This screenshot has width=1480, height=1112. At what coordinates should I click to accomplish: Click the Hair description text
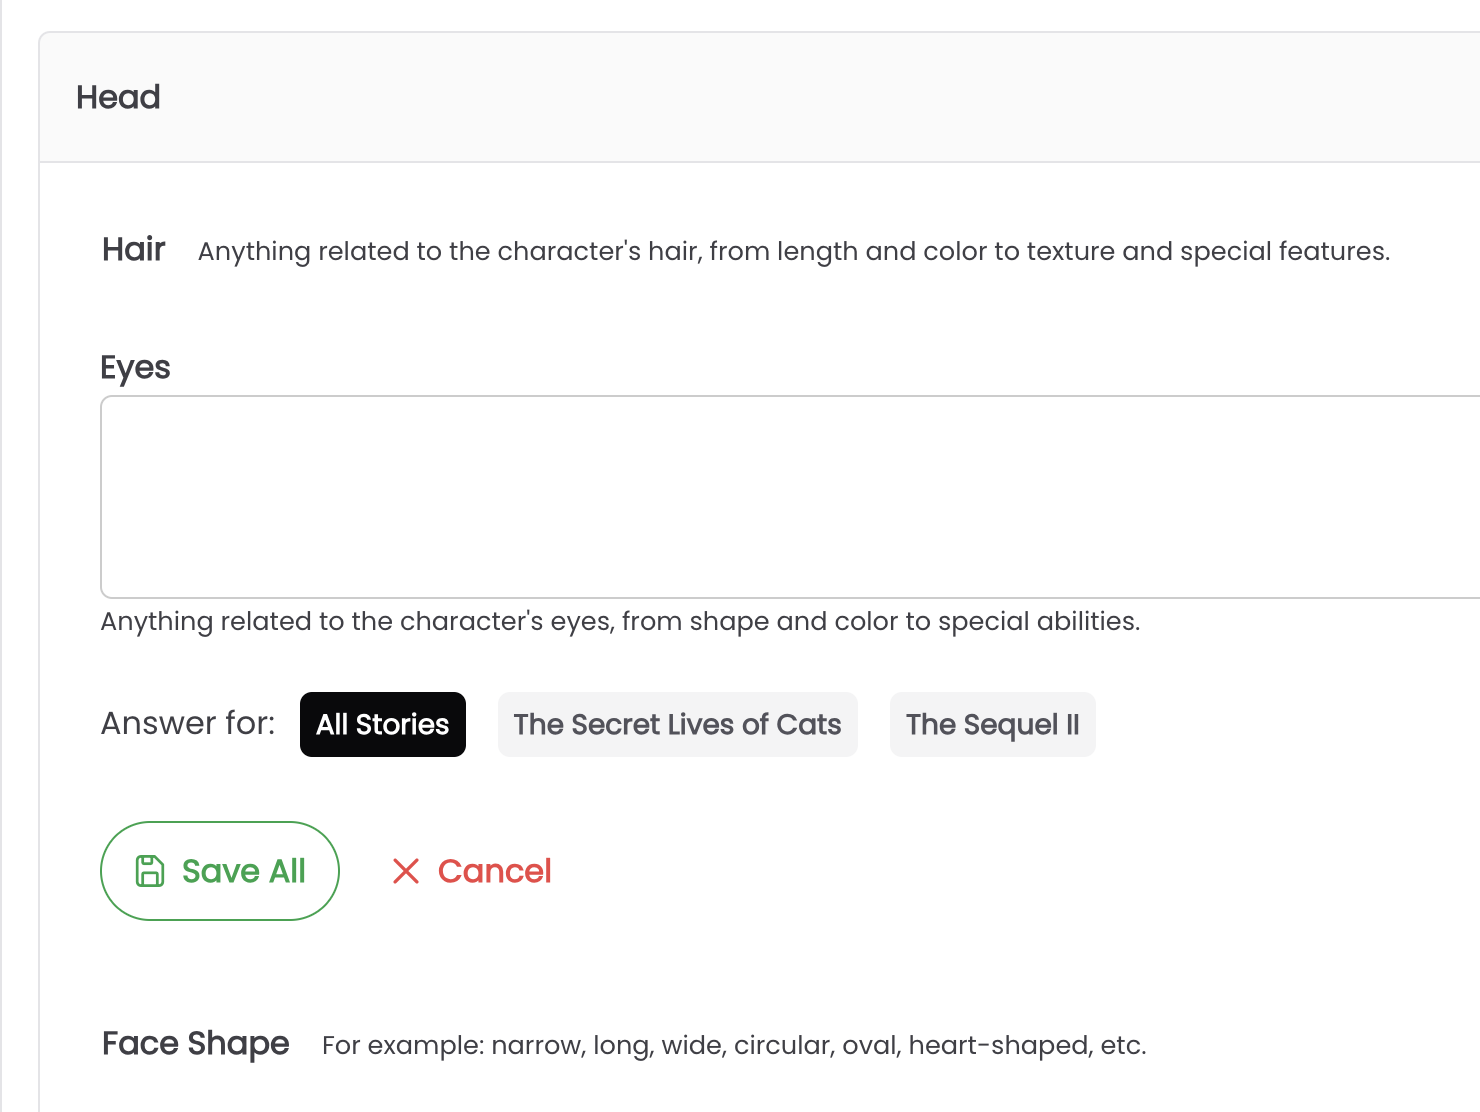pos(793,251)
